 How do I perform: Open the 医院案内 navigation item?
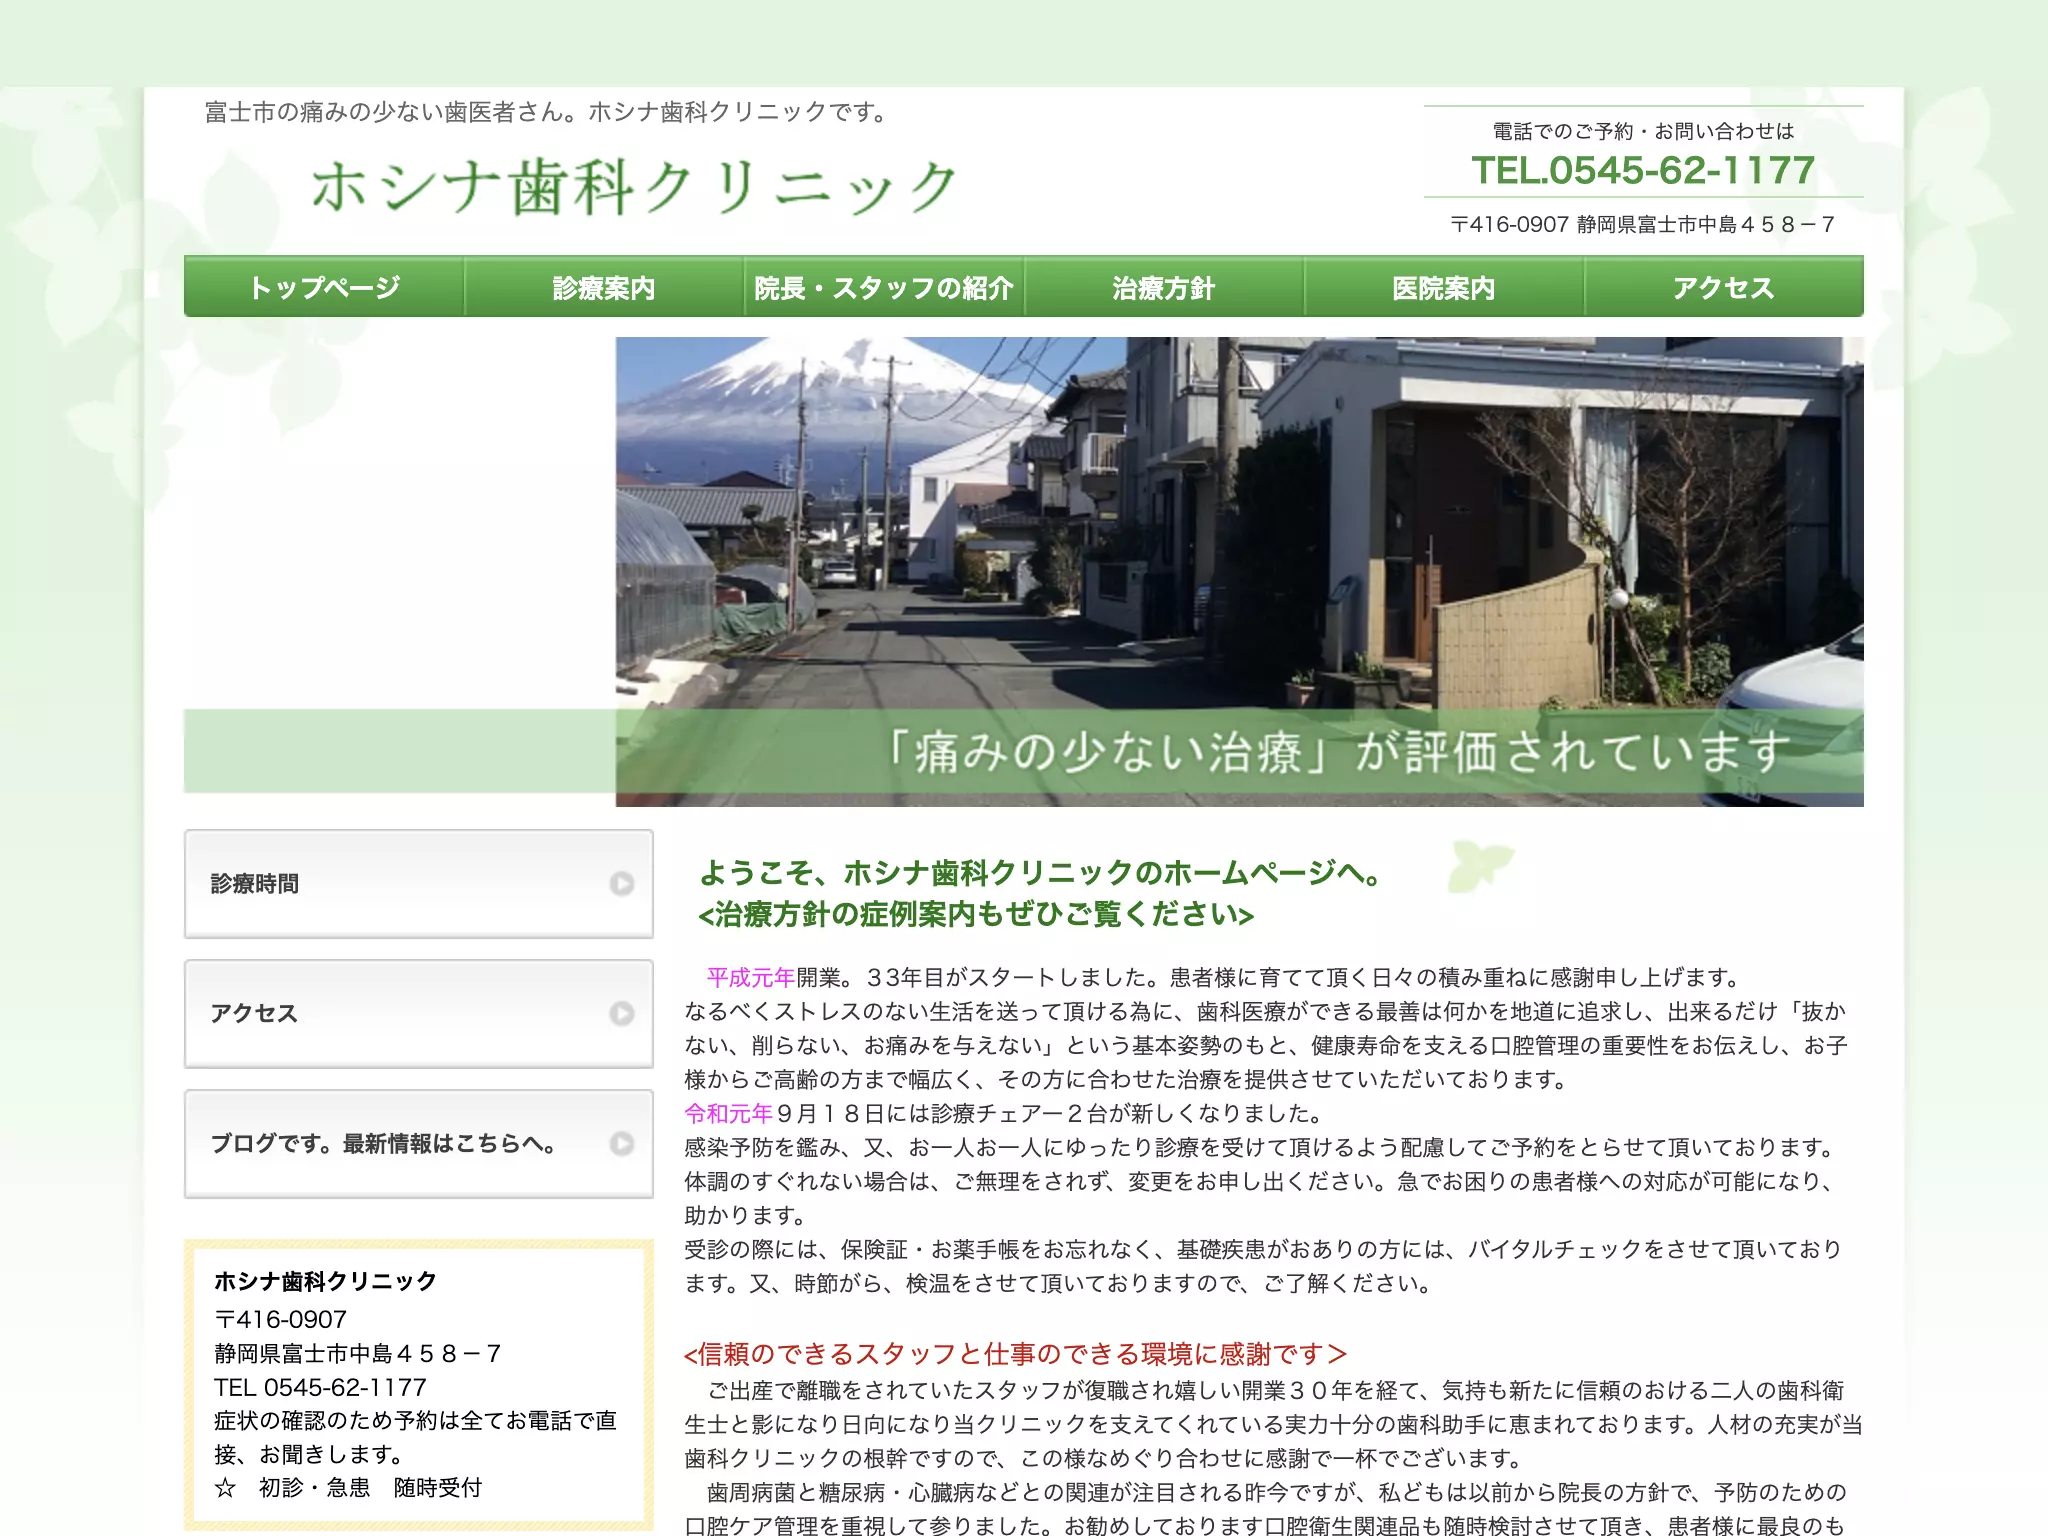[1444, 287]
